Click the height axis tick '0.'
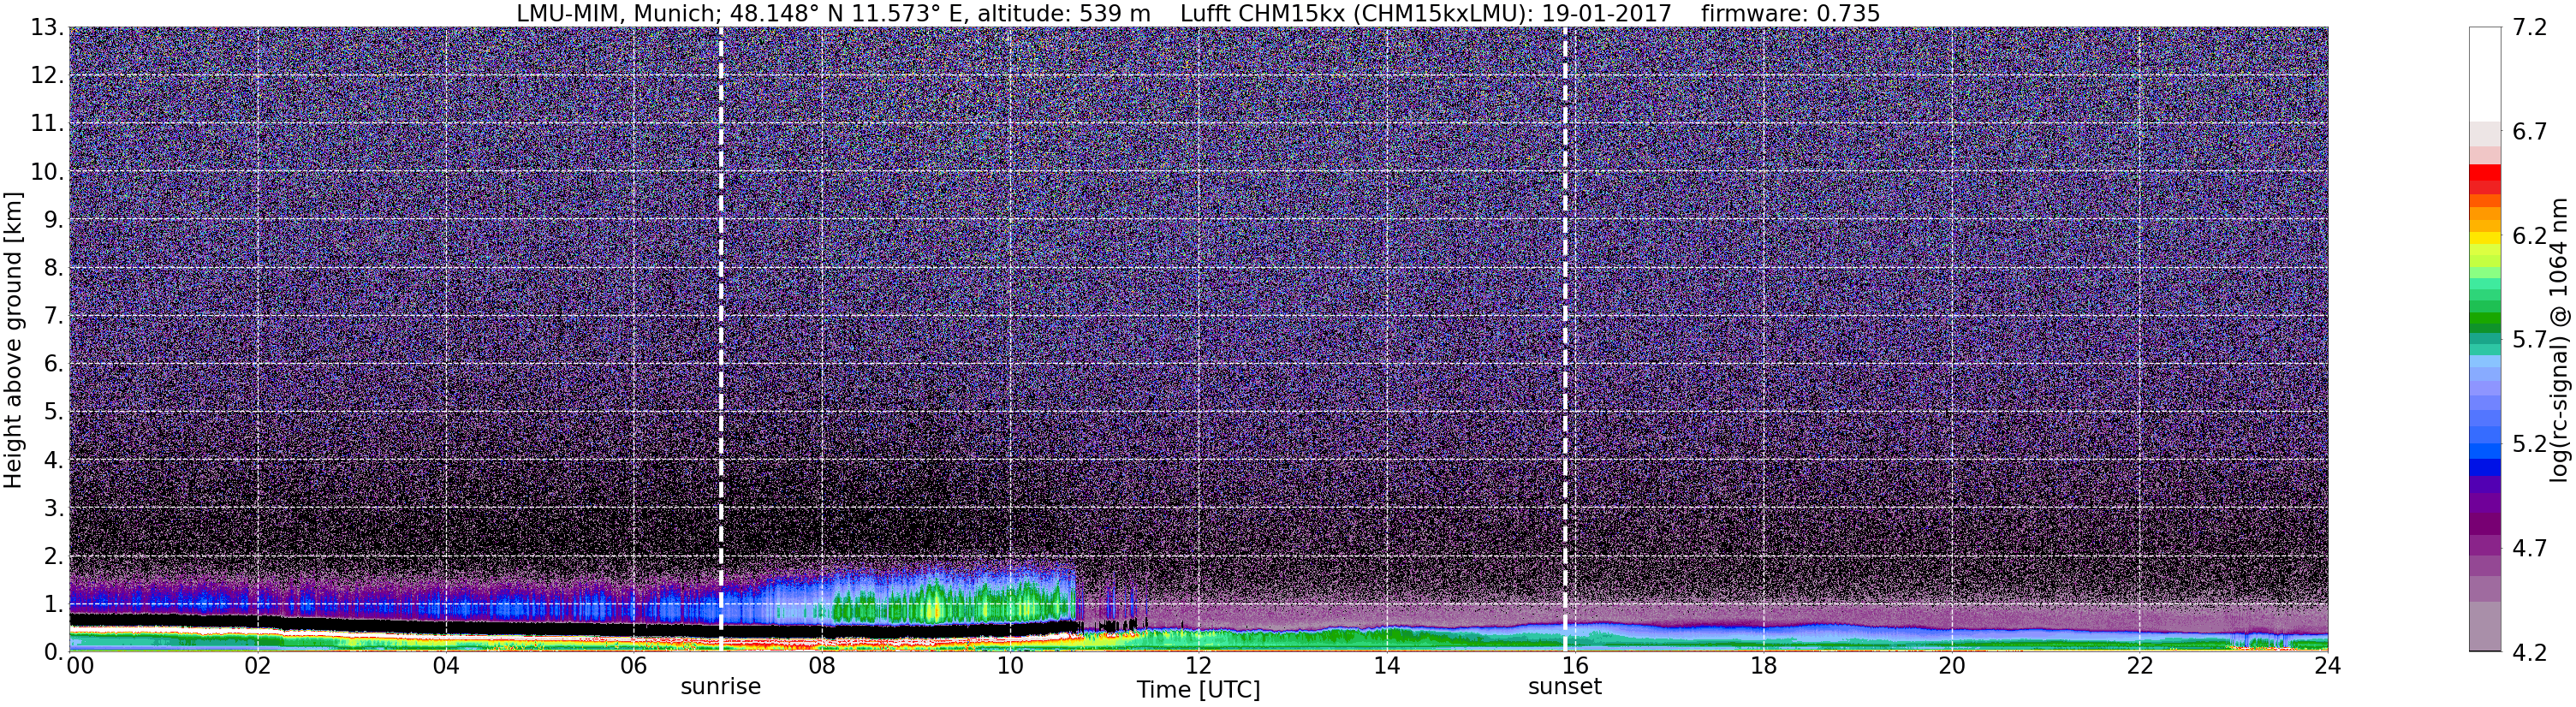2576x707 pixels. point(54,651)
